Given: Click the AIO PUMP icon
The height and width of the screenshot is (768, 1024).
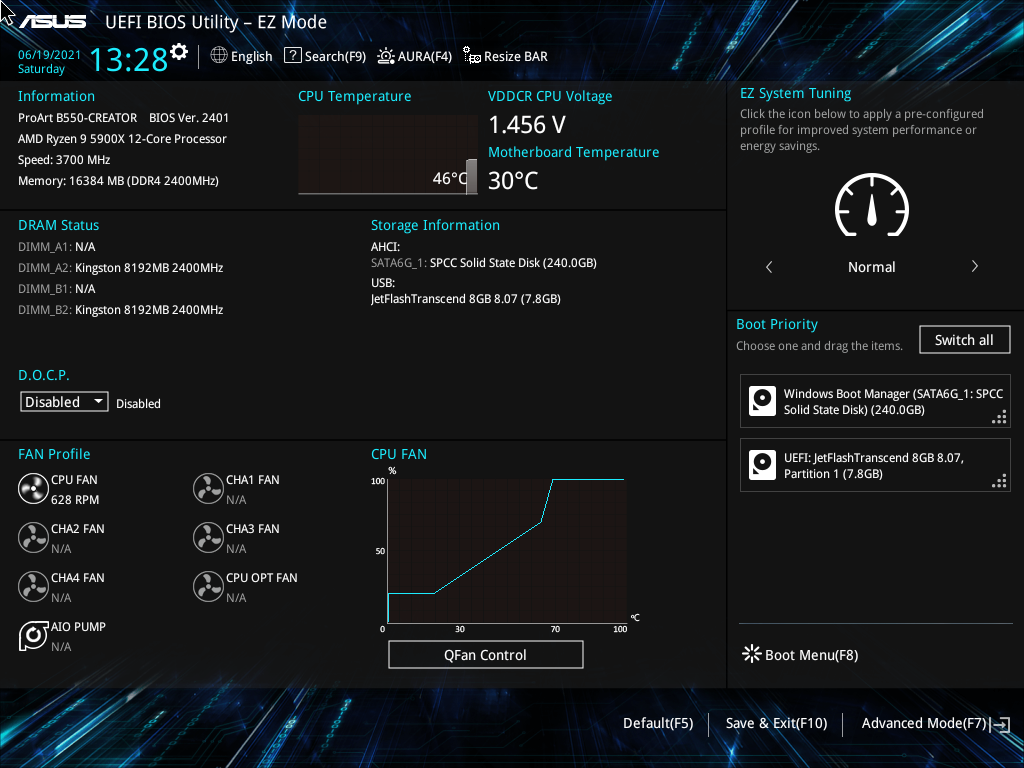Looking at the screenshot, I should 32,635.
